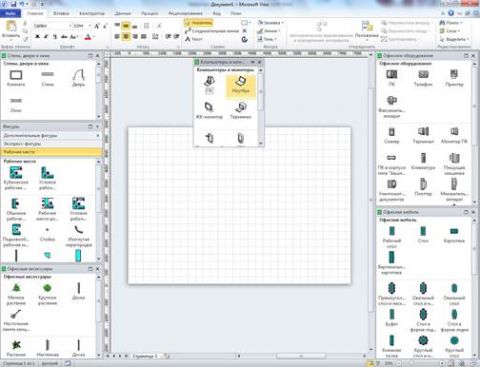Select the Text (Текст) tool button
This screenshot has width=480, height=367.
click(x=194, y=39)
